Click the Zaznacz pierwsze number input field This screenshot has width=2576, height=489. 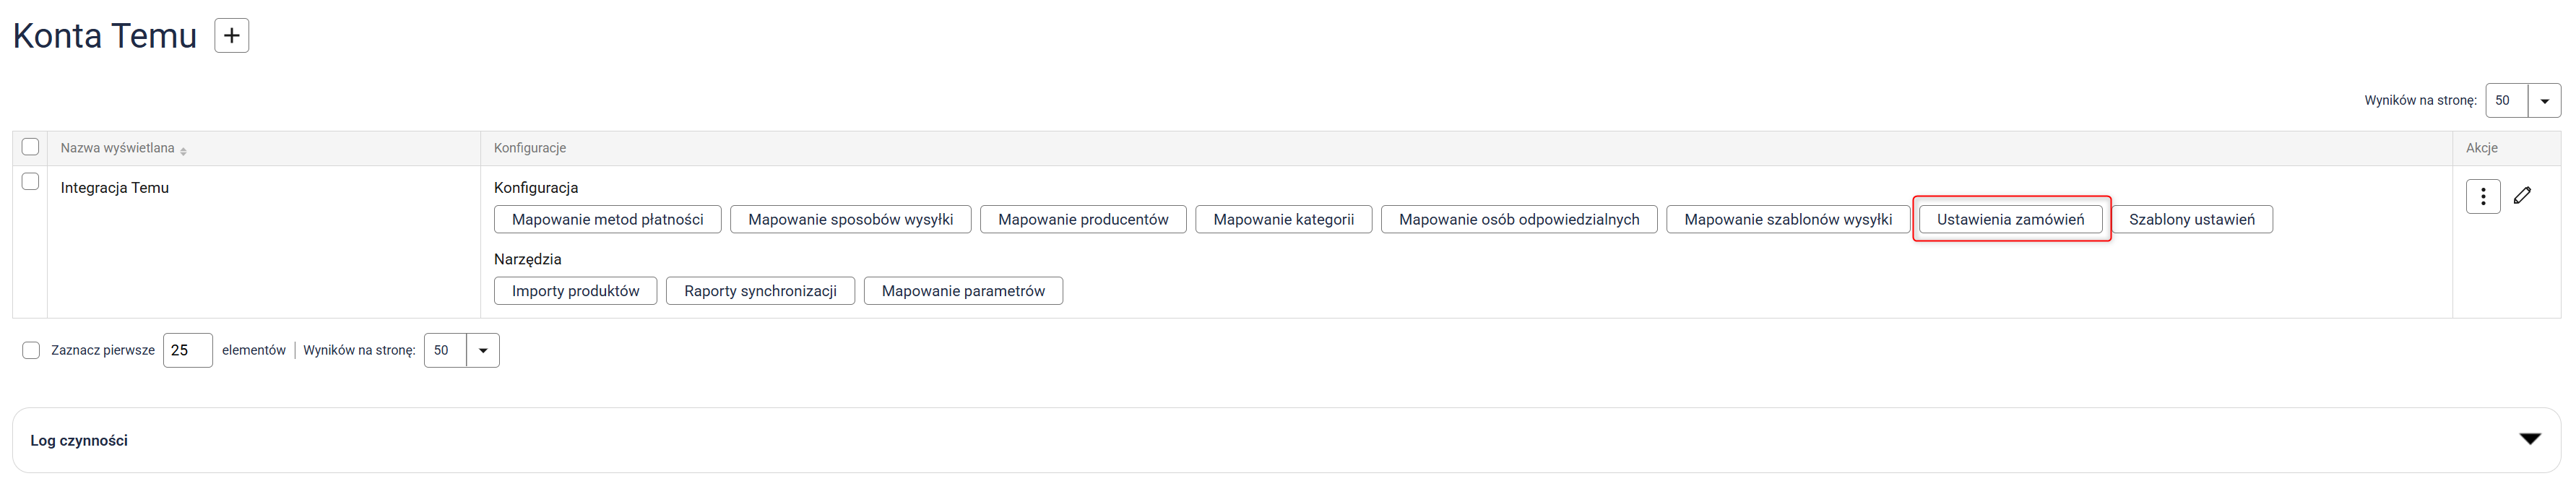187,351
